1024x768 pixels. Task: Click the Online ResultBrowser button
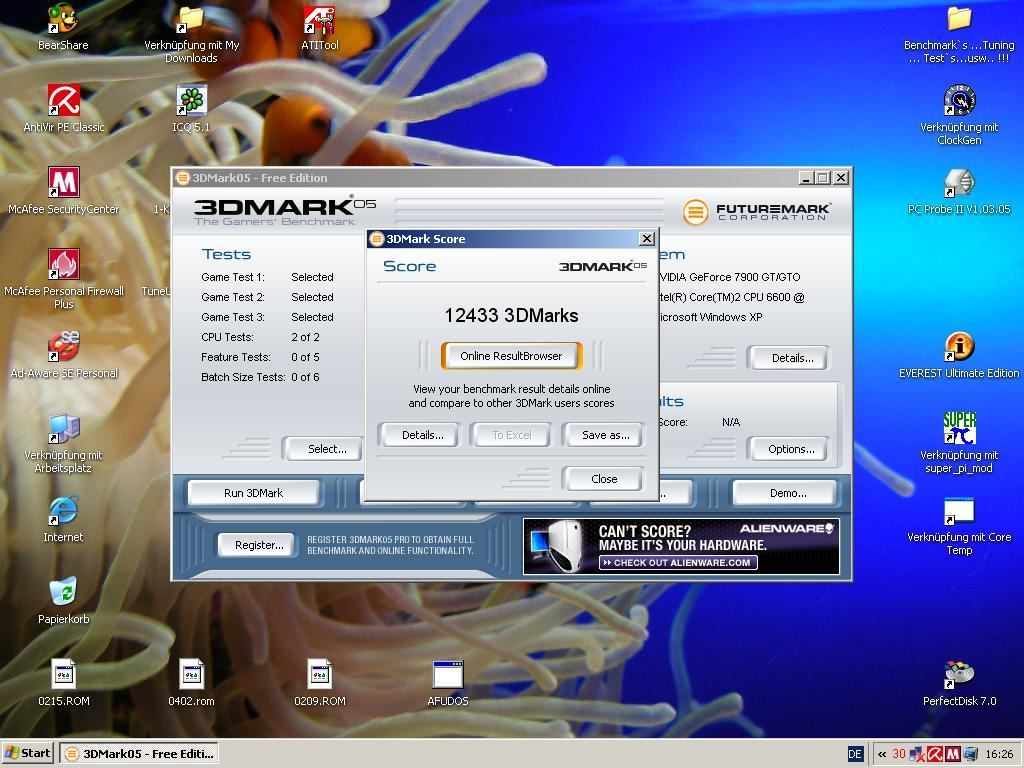pos(511,356)
